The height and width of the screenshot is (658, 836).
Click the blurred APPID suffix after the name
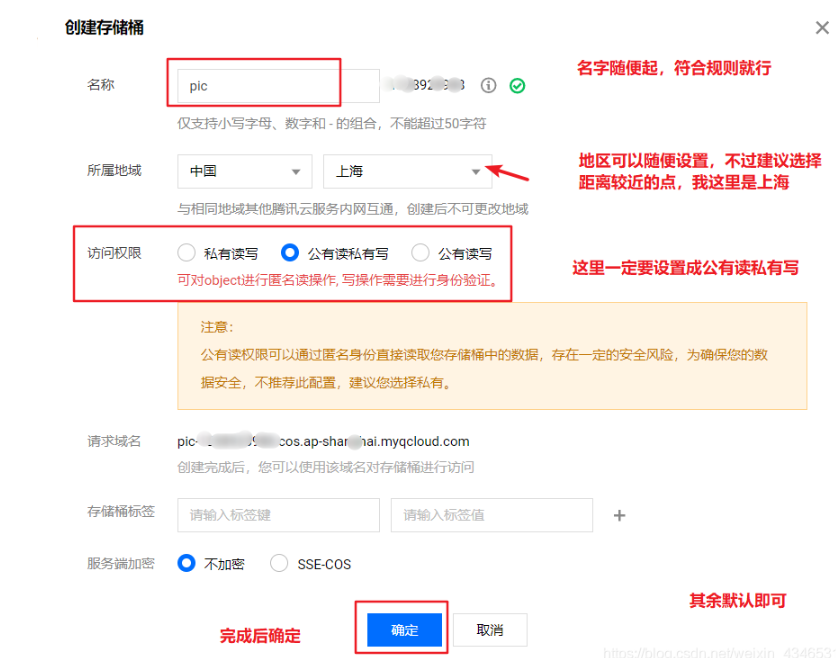pos(427,86)
